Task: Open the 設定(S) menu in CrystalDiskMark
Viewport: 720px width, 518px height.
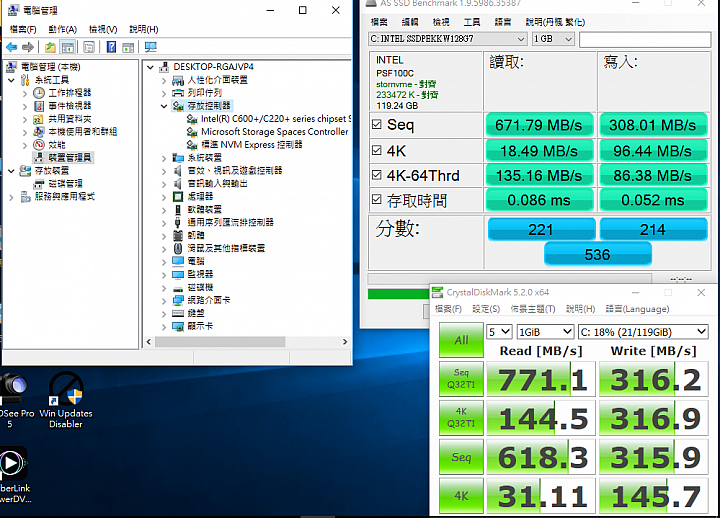Action: [486, 309]
